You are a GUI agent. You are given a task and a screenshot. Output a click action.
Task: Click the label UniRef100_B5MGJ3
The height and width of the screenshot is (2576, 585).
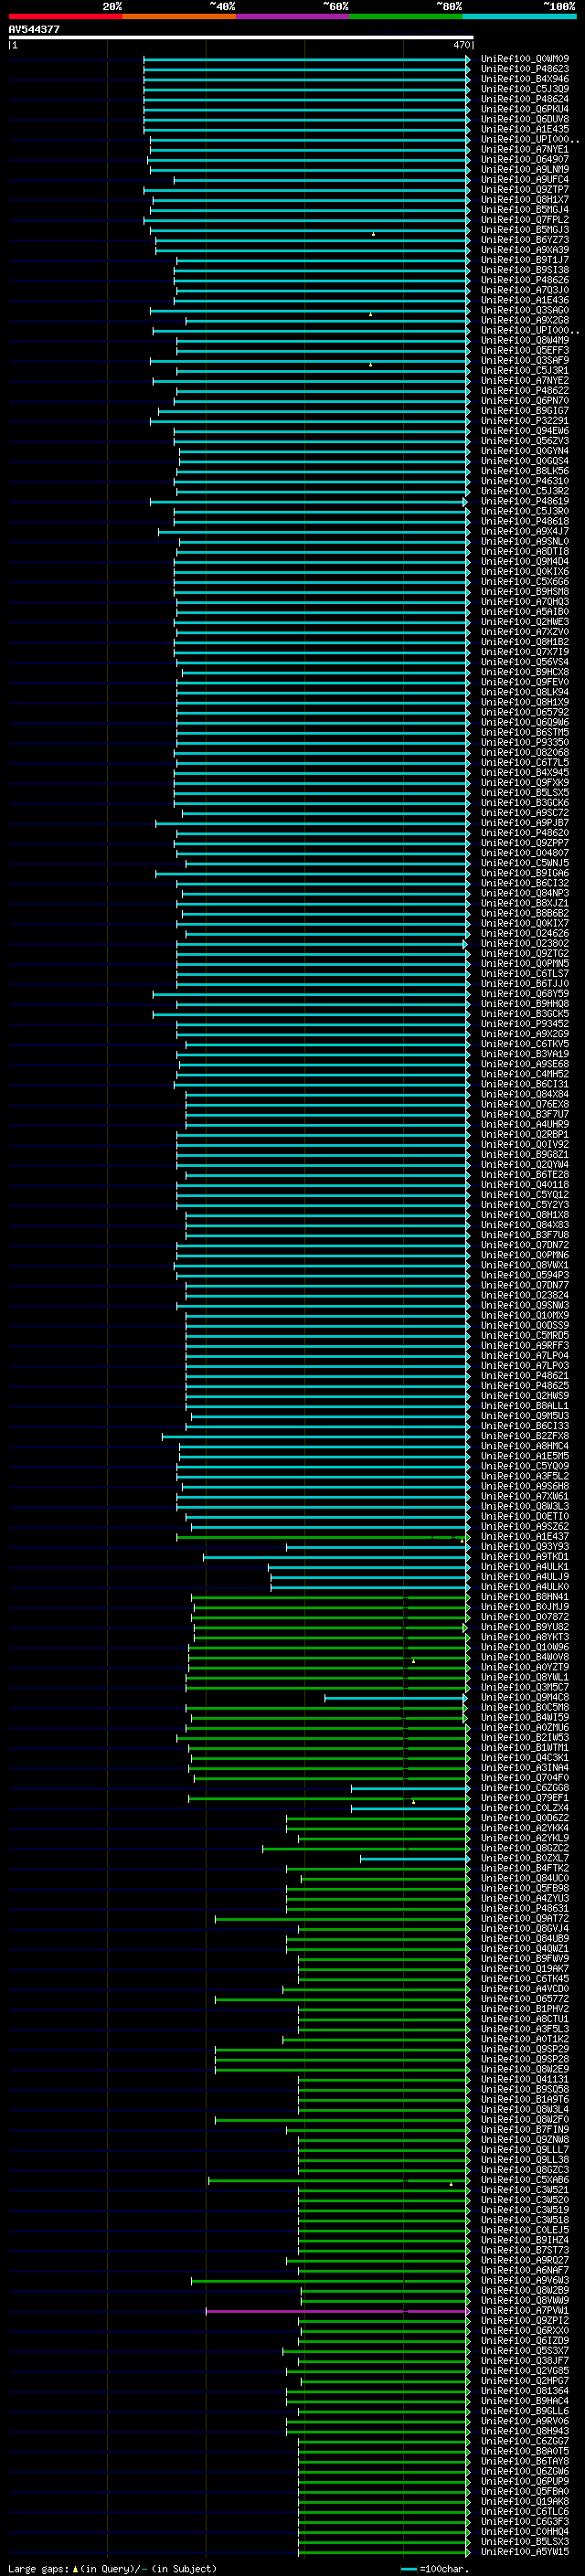(x=525, y=230)
